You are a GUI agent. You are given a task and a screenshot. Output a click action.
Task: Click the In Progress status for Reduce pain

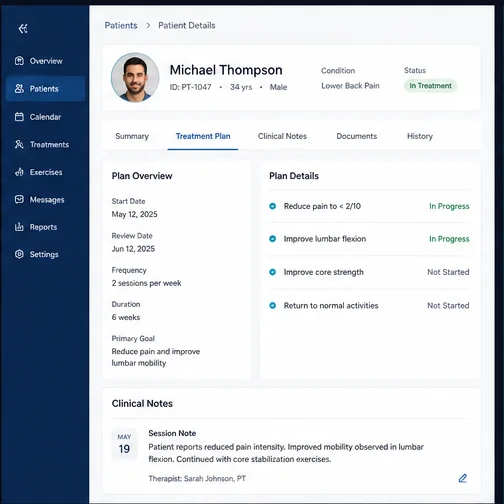point(449,206)
